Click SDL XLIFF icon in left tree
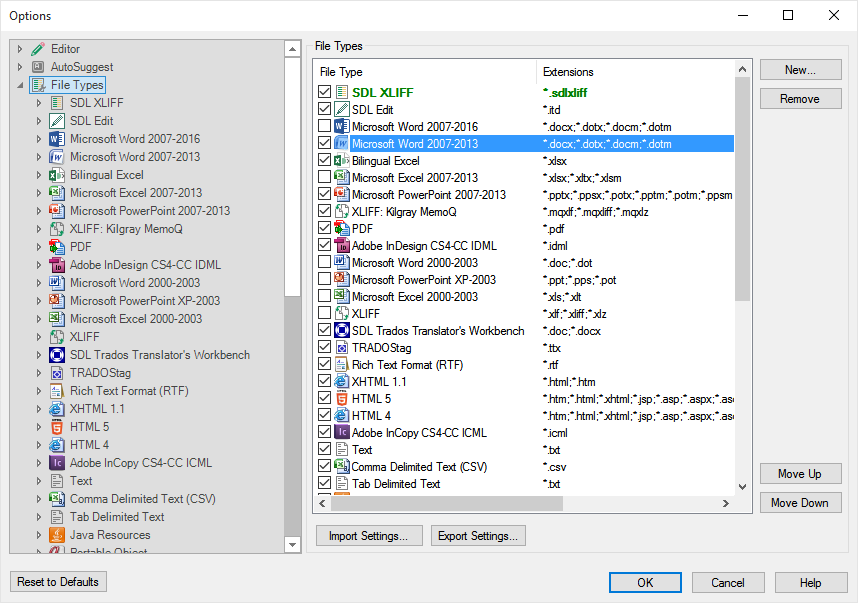Screen dimensions: 858x603 coord(57,103)
